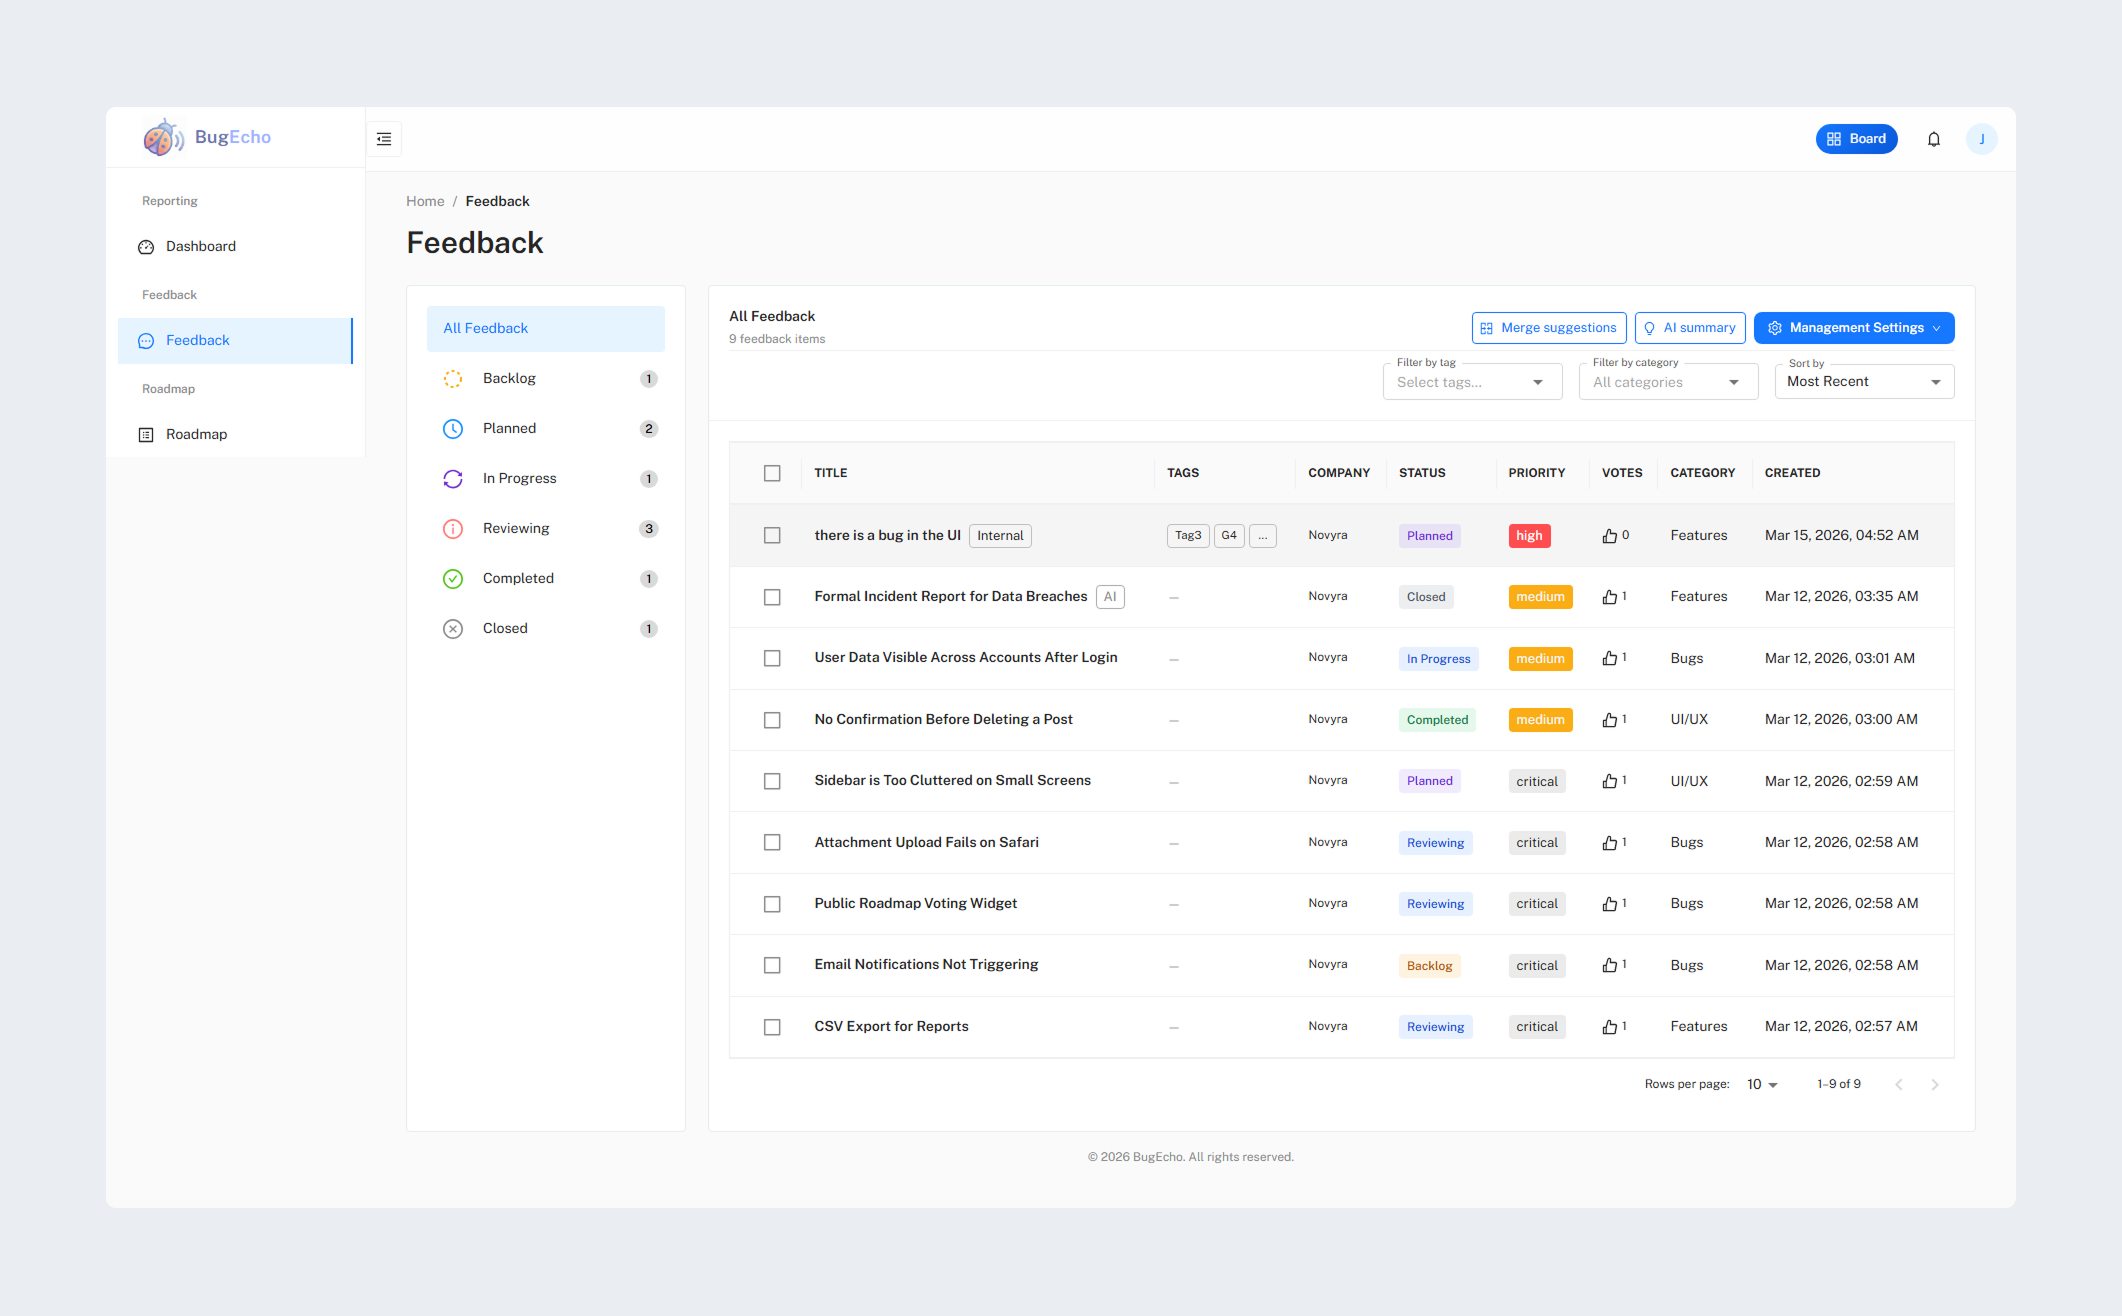
Task: Click the Feedback speech bubble icon
Action: (x=146, y=340)
